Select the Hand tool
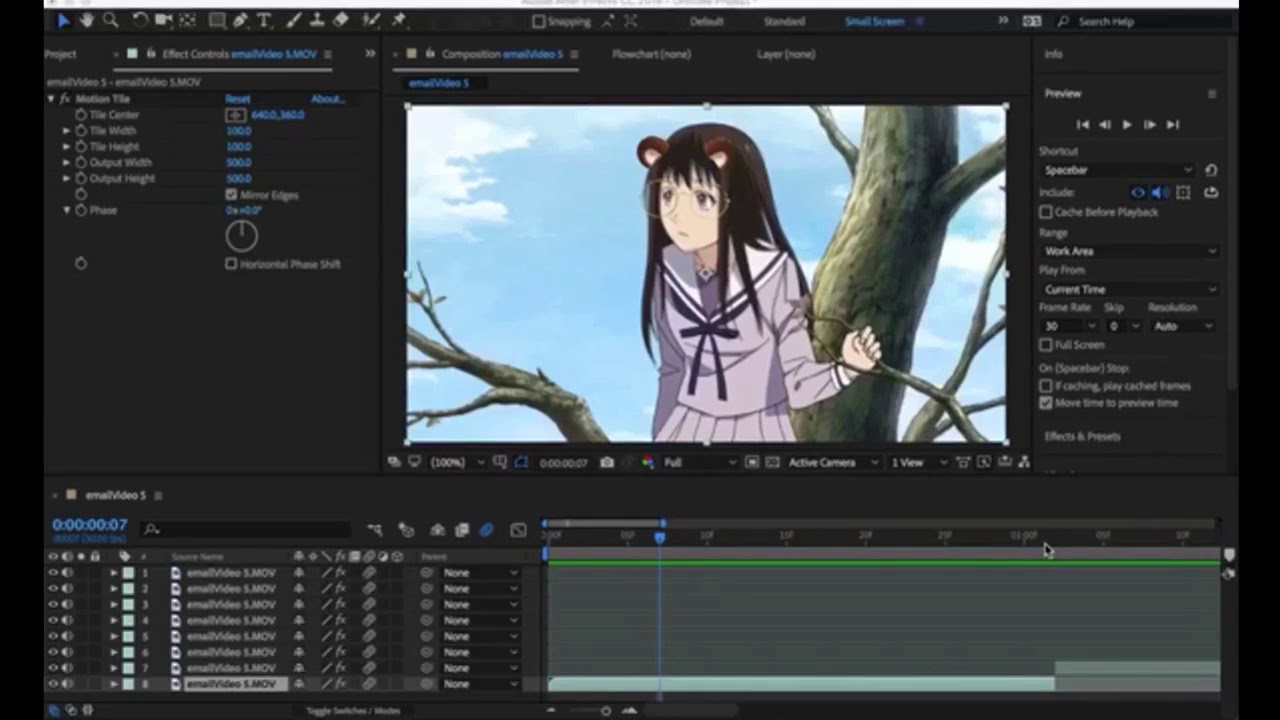Screen dimensions: 1280x720 tap(86, 20)
